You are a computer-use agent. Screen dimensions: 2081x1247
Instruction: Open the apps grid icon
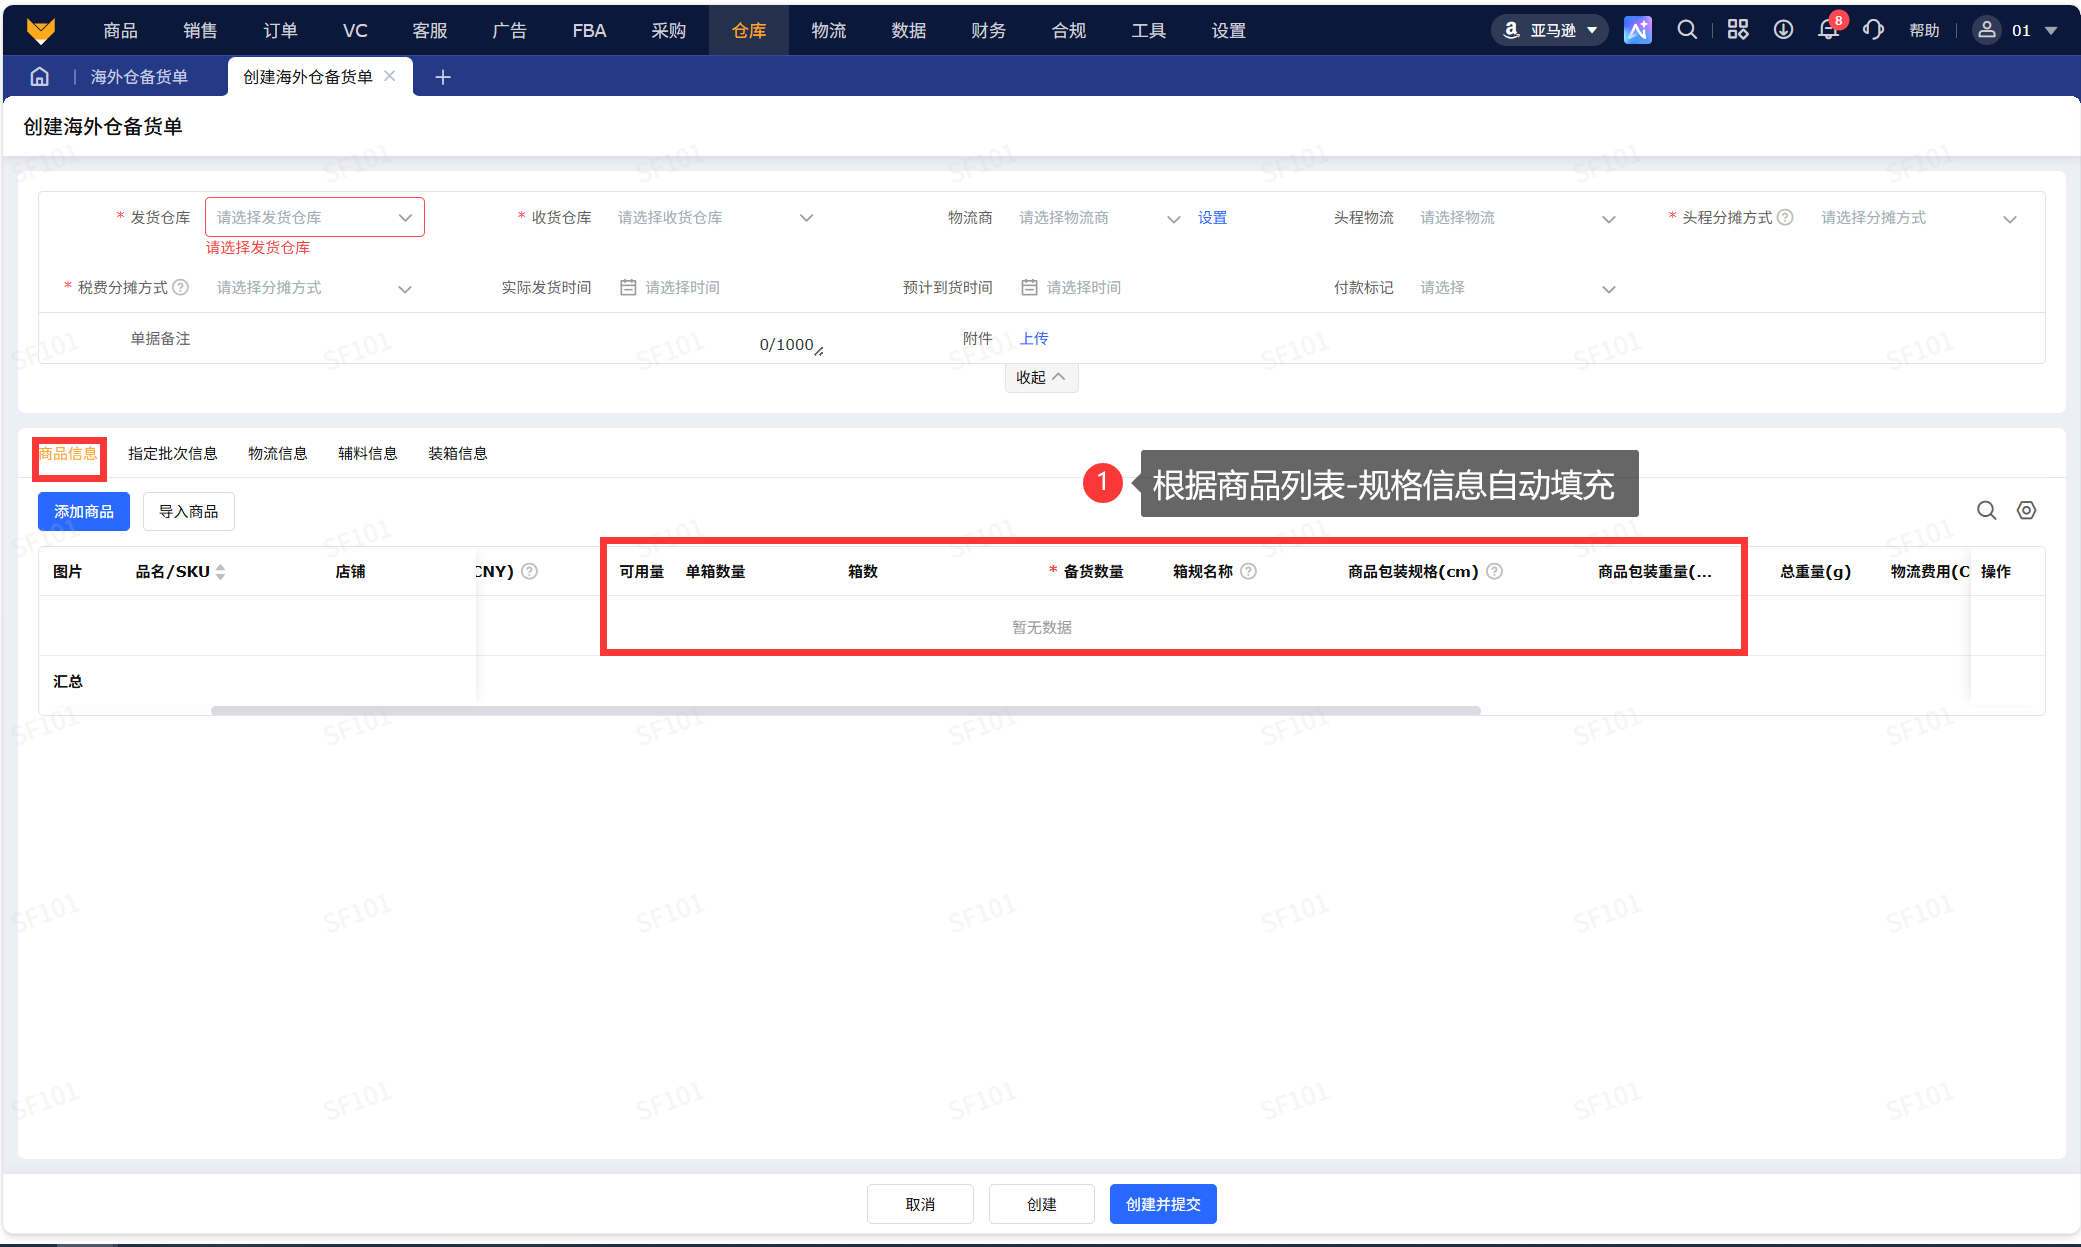[1738, 30]
